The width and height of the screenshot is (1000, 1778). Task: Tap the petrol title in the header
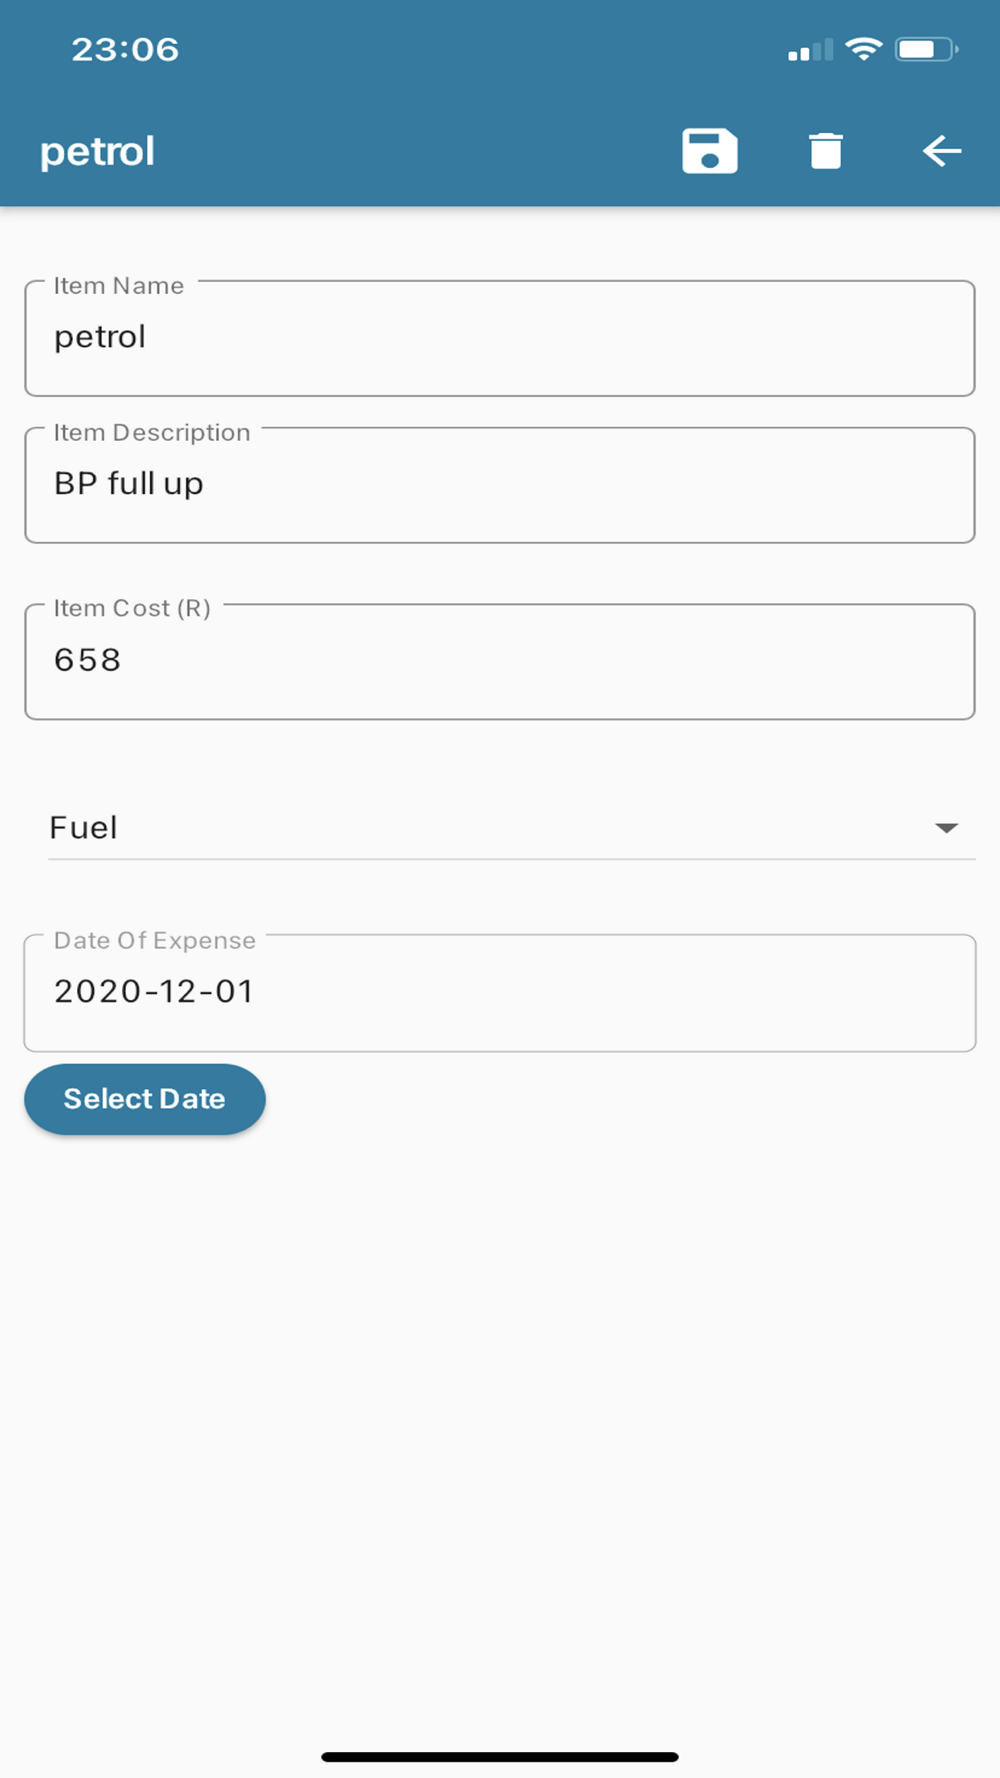(x=97, y=152)
